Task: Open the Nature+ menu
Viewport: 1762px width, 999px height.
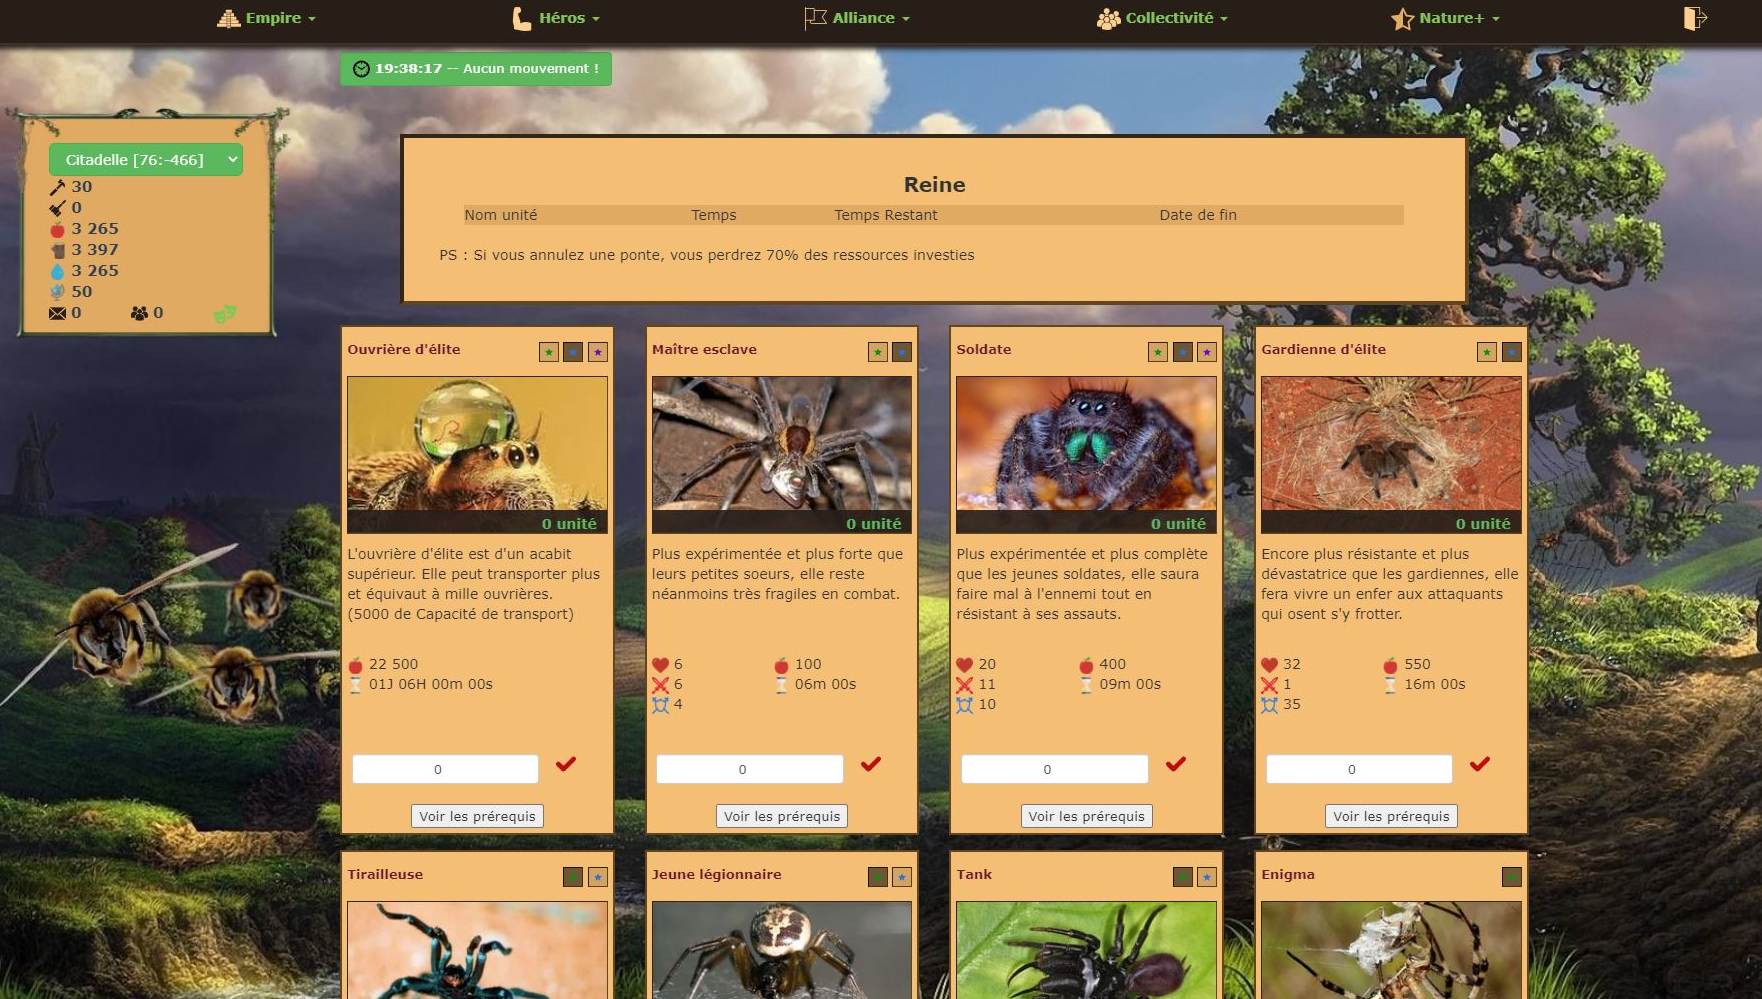Action: (1445, 18)
